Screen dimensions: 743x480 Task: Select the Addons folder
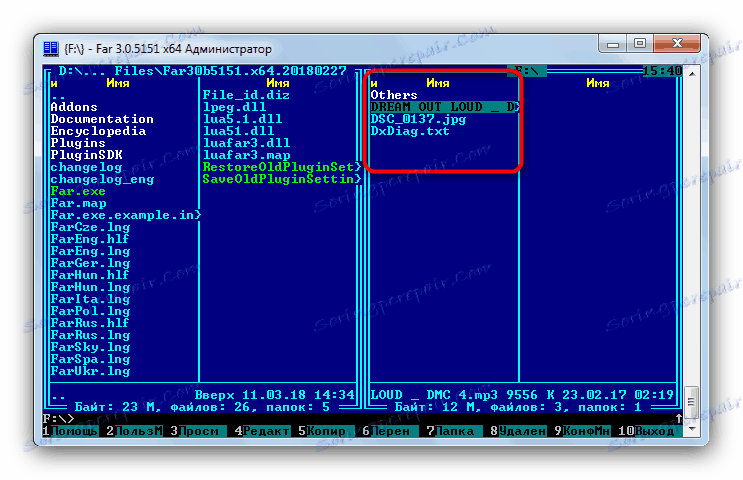coord(74,107)
